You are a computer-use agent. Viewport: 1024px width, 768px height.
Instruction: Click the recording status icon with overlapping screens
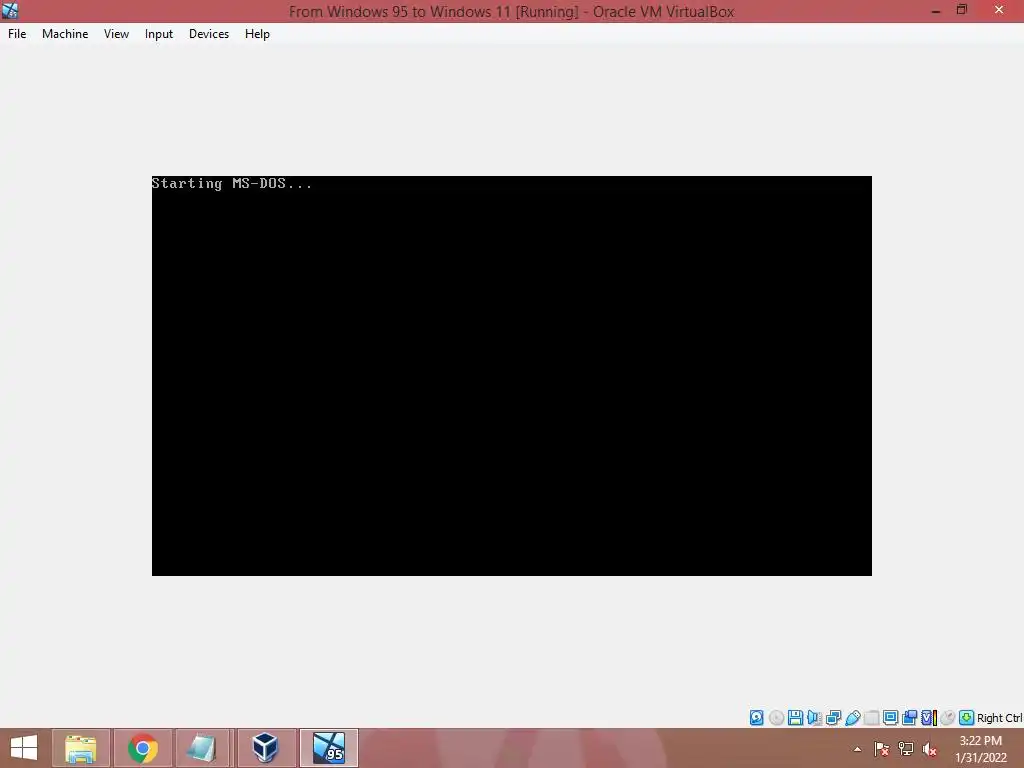tap(909, 718)
